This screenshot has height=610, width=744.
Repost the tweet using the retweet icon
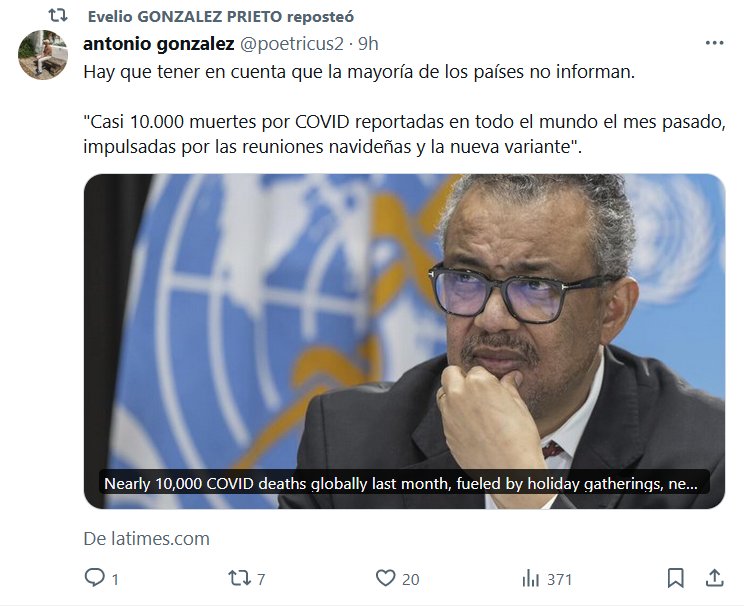239,578
